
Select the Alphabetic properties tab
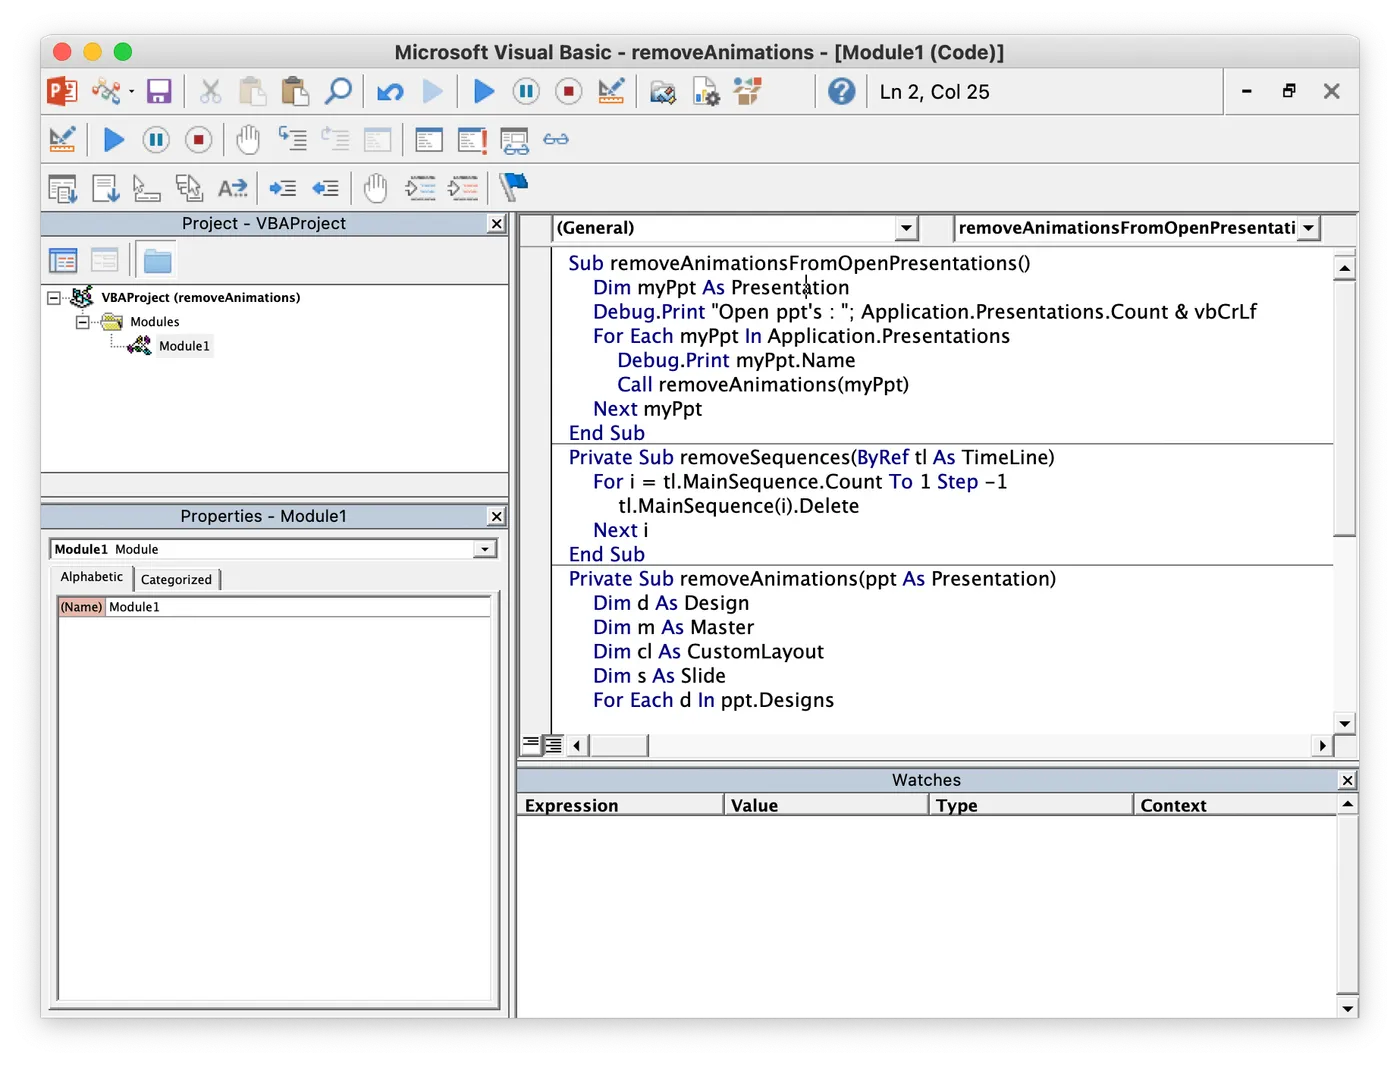click(x=92, y=577)
